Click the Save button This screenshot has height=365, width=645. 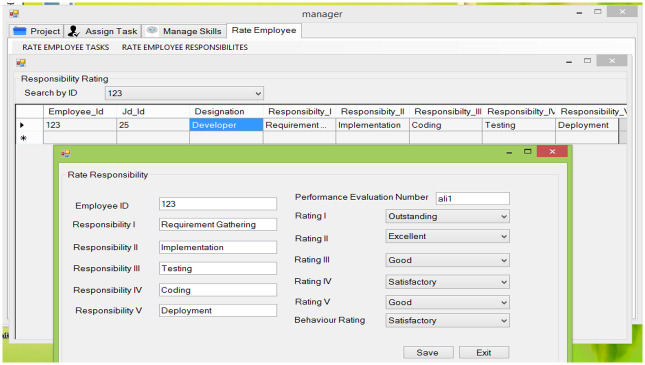(x=428, y=353)
